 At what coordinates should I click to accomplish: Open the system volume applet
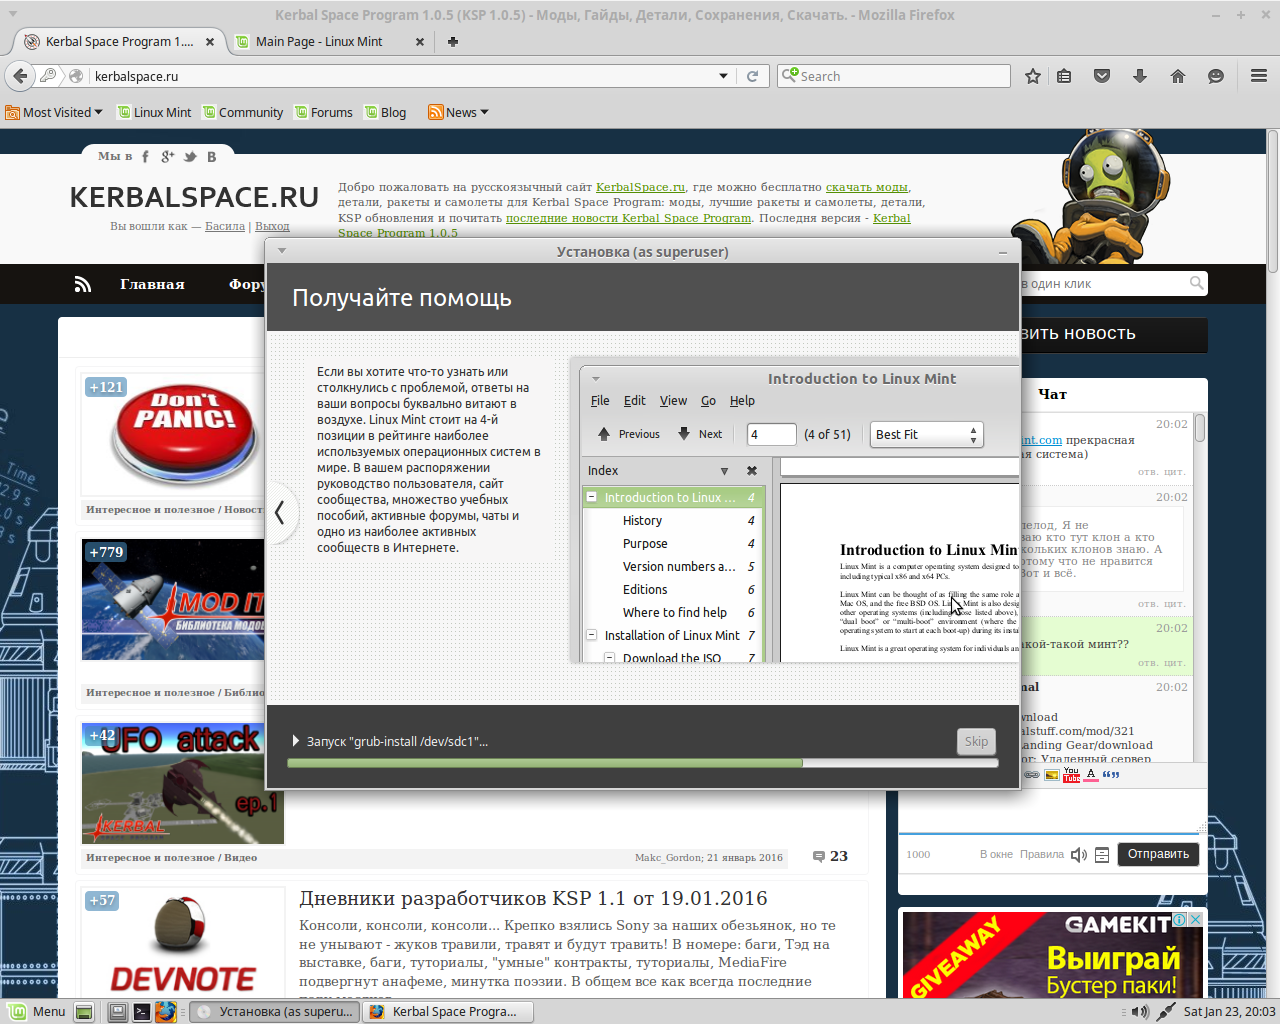point(1140,1012)
